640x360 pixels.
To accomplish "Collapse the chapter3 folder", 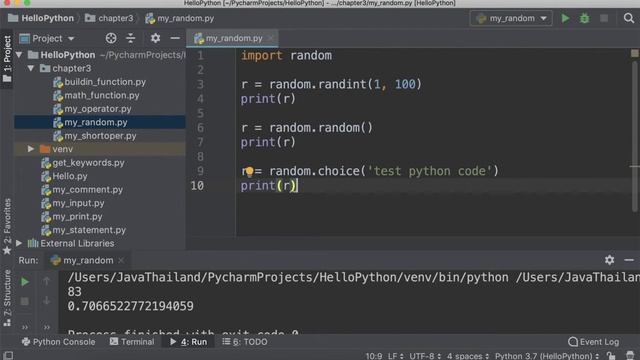I will point(31,68).
